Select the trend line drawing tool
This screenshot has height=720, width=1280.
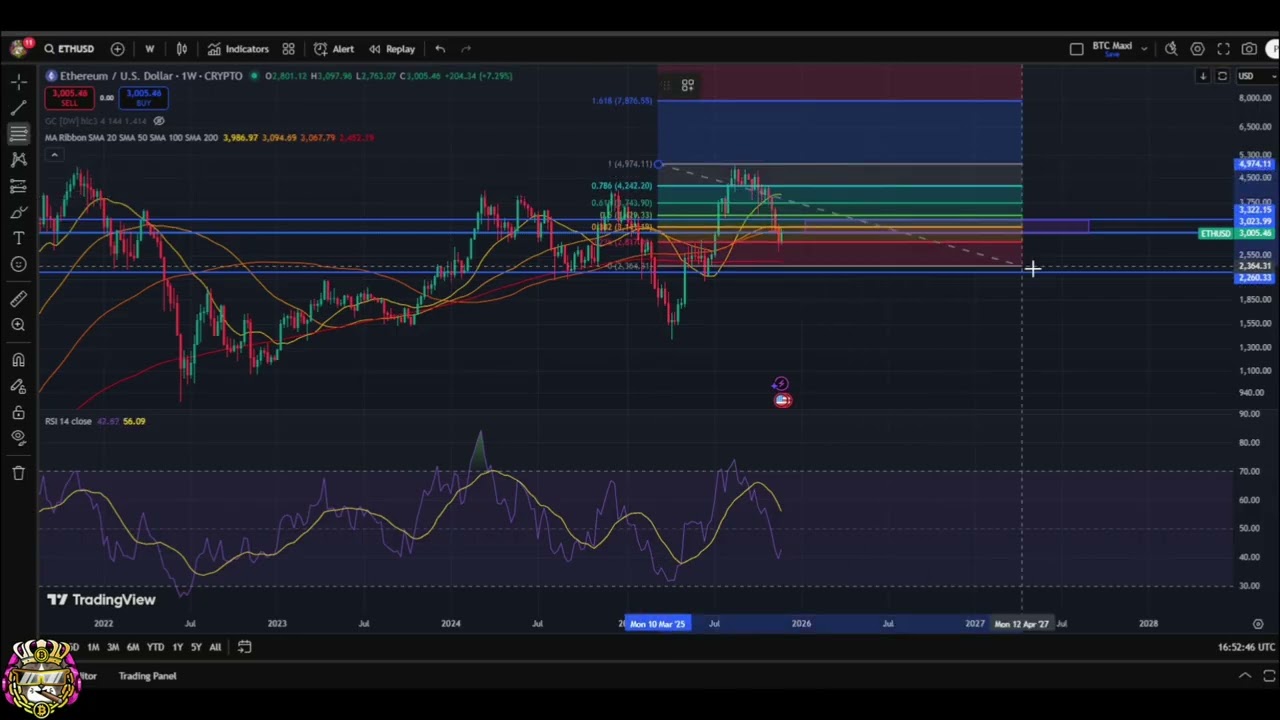tap(18, 108)
